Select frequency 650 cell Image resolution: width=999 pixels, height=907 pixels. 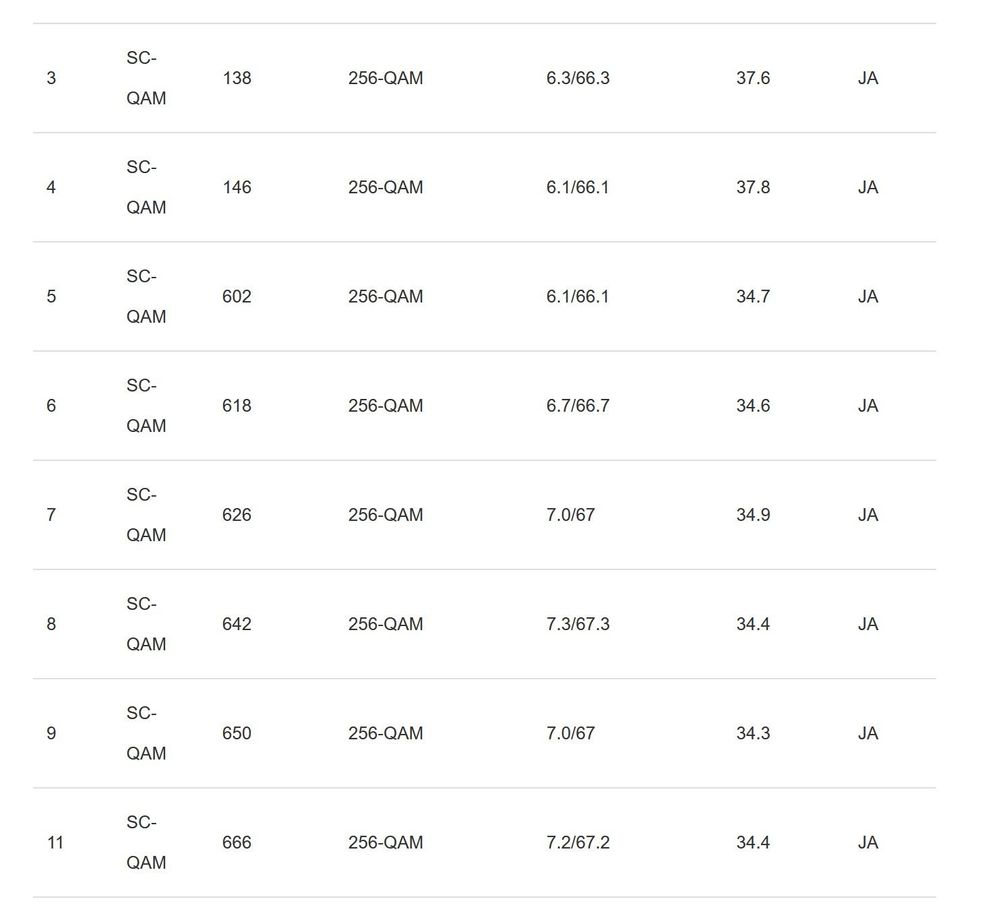237,733
